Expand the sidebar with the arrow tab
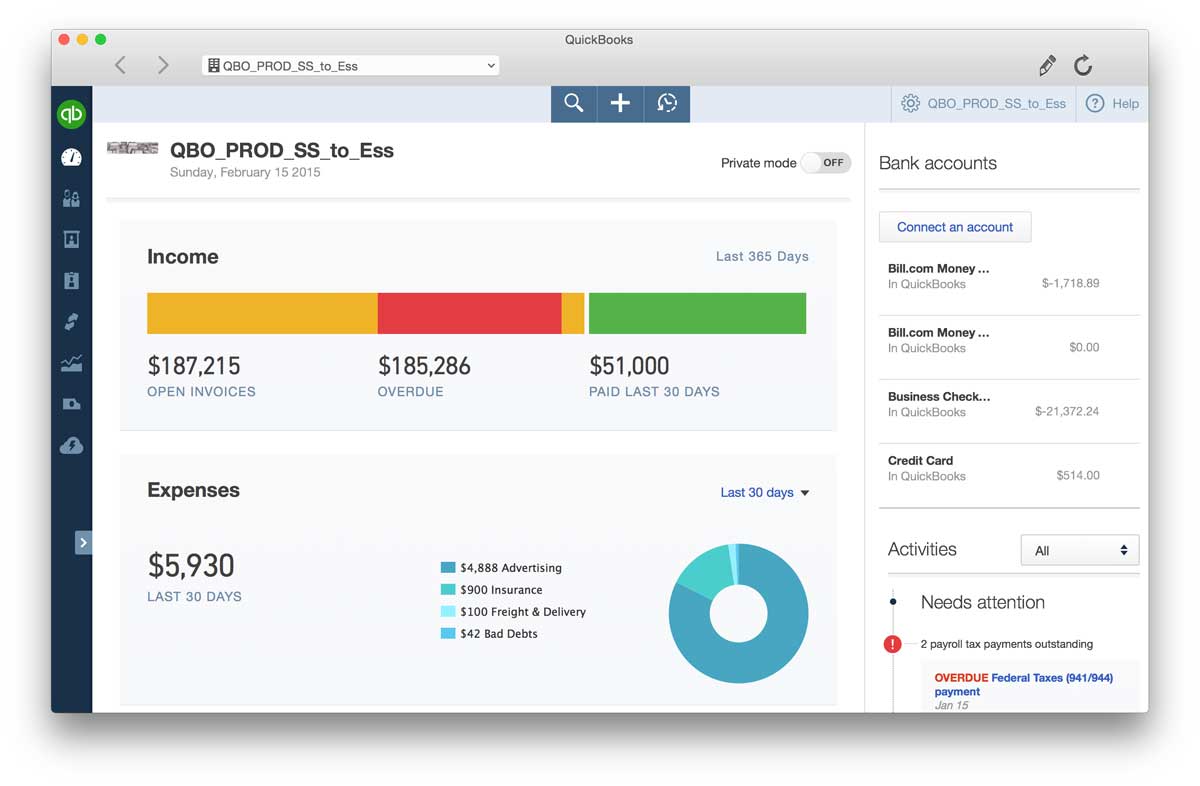Screen dimensions: 1200x786 pos(83,542)
